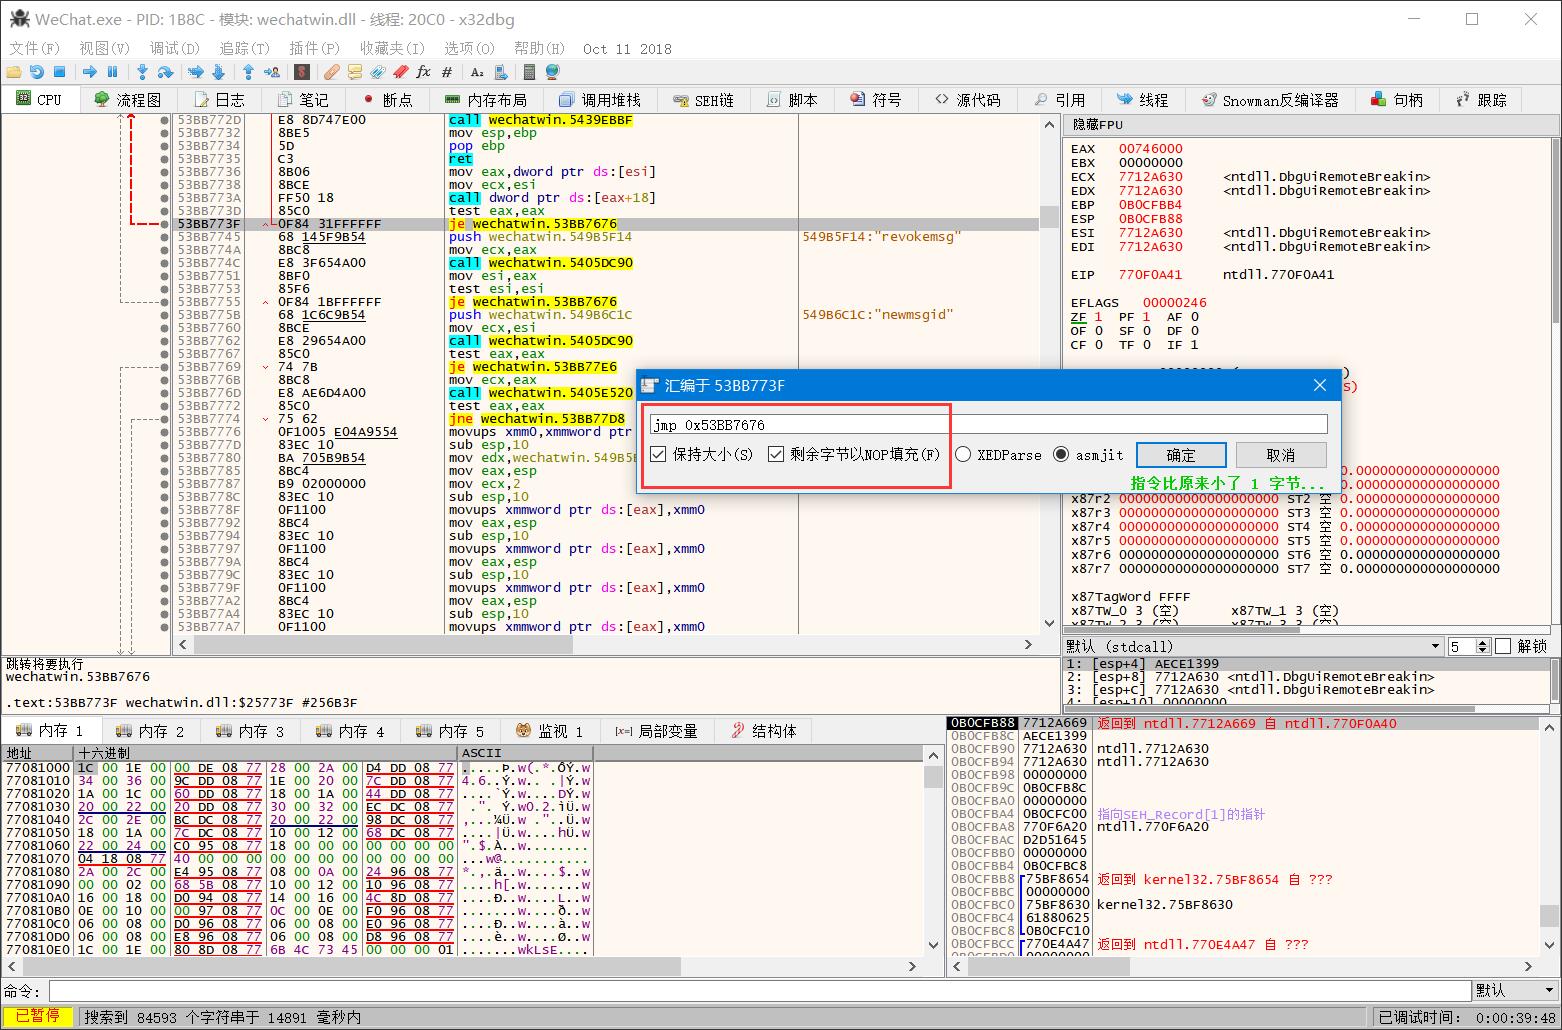The height and width of the screenshot is (1030, 1562).
Task: Close the assemble dialog
Action: [x=1320, y=385]
